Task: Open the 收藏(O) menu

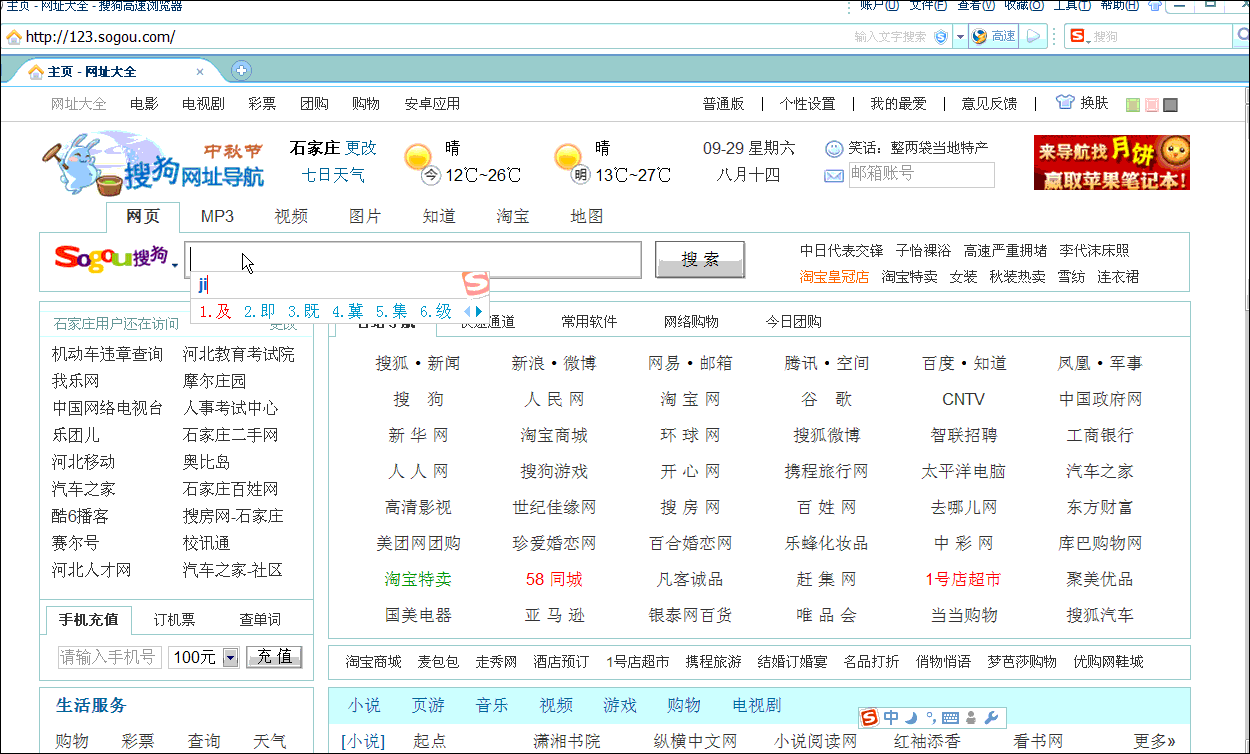Action: 1022,5
